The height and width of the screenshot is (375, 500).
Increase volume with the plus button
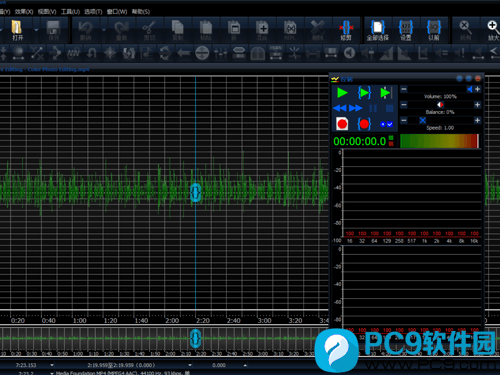tap(477, 89)
